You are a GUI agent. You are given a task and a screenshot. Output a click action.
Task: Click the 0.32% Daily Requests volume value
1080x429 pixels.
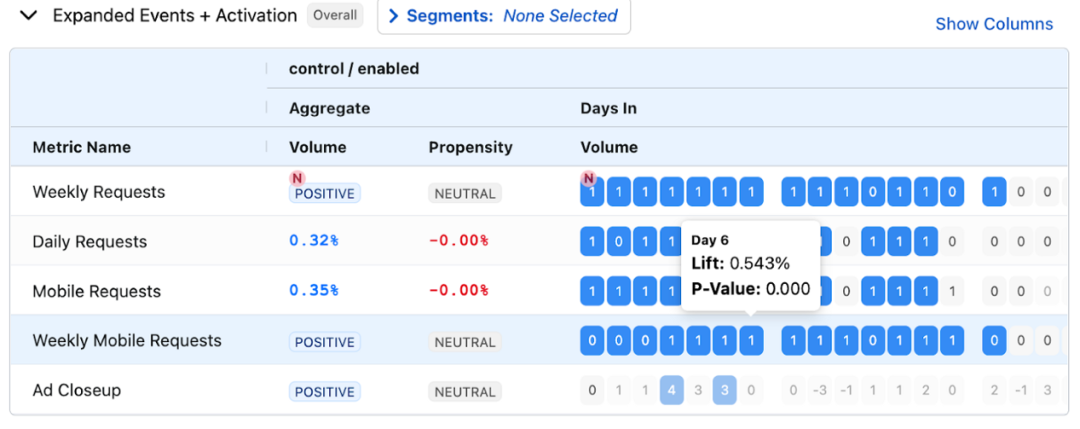point(313,241)
